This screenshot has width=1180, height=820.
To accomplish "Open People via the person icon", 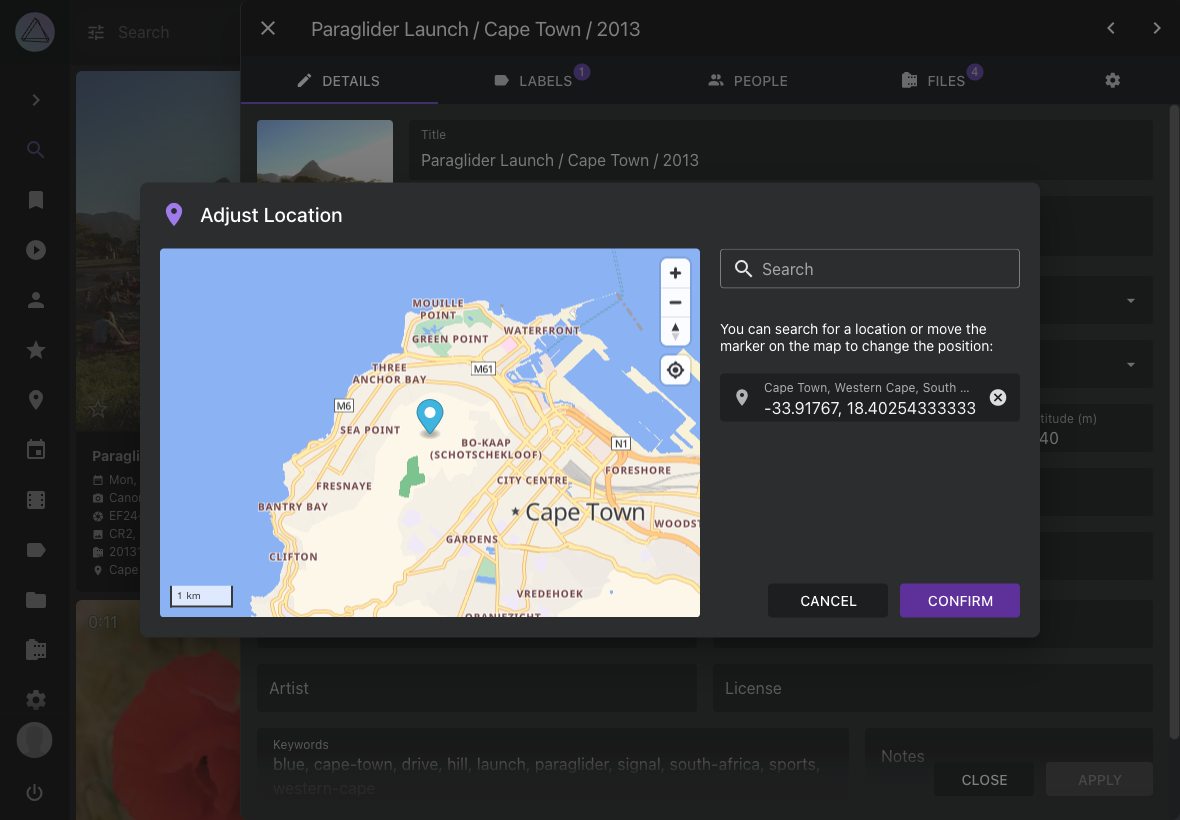I will (x=35, y=299).
